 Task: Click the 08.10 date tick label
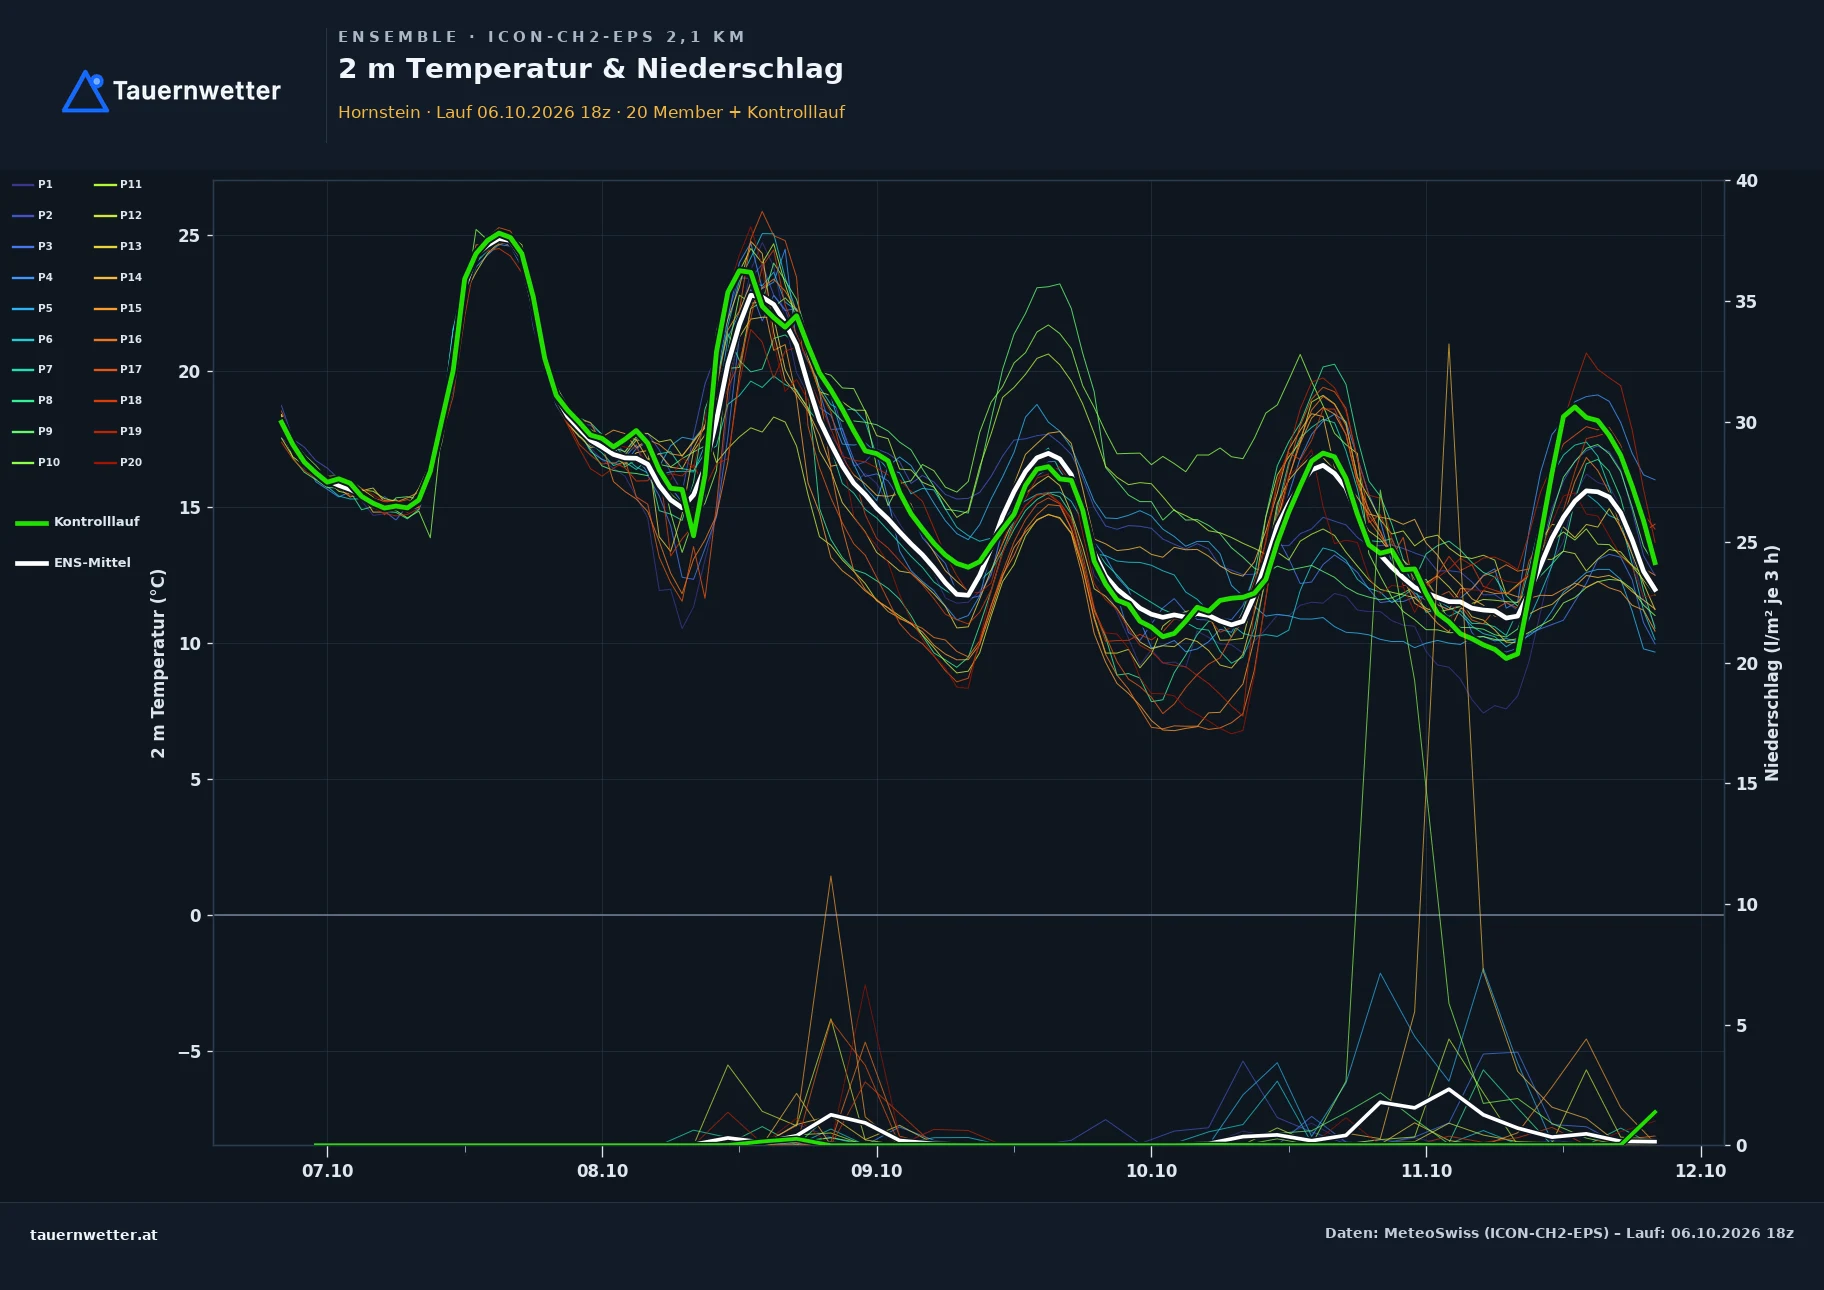tap(602, 1171)
